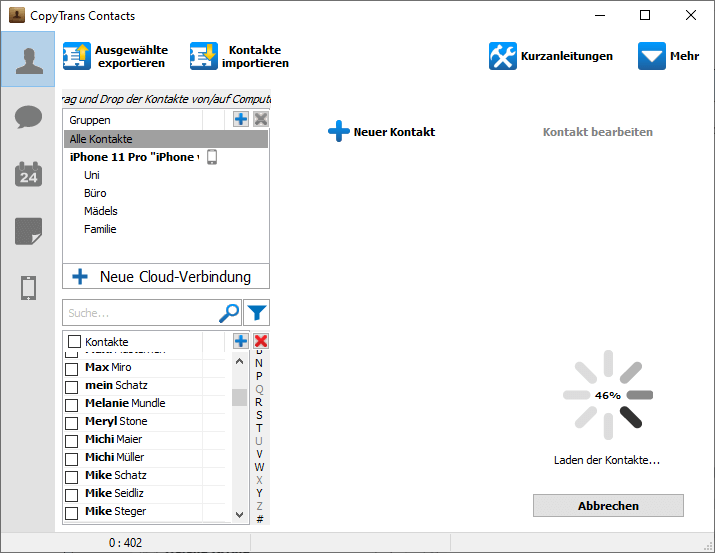This screenshot has height=553, width=715.
Task: Open the Messages sidebar section
Action: [28, 117]
